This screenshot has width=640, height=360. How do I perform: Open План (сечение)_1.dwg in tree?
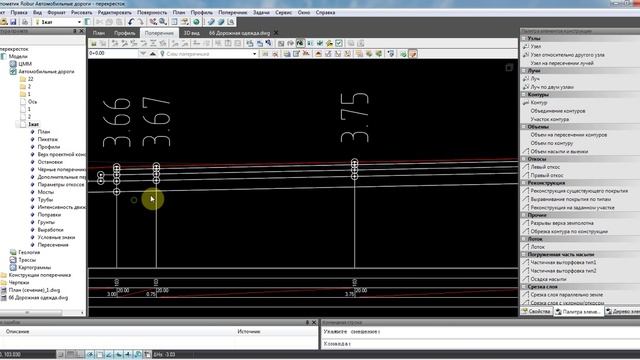(x=34, y=290)
